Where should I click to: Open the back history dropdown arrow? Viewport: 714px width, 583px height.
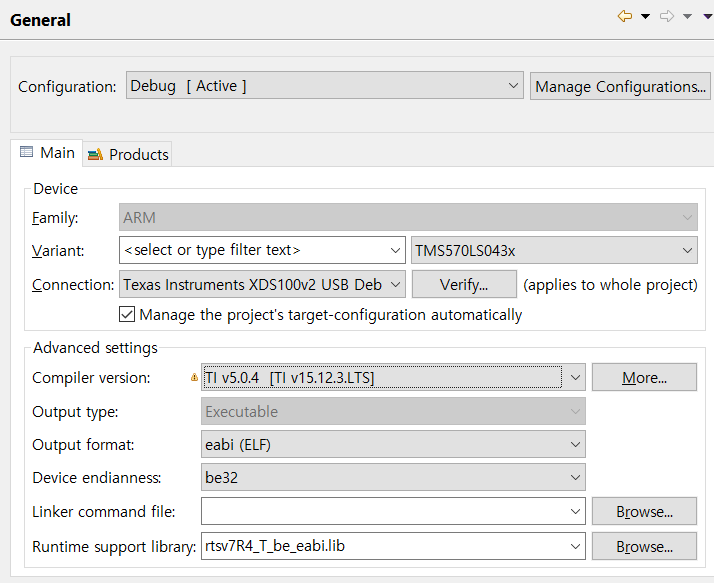coord(645,16)
